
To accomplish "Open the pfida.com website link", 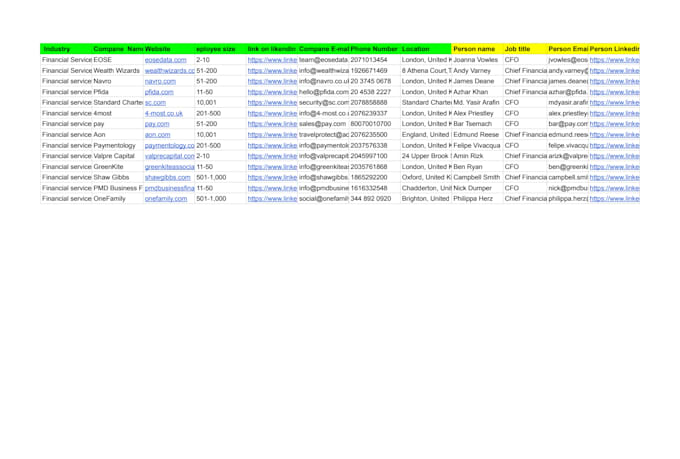I will (x=159, y=92).
